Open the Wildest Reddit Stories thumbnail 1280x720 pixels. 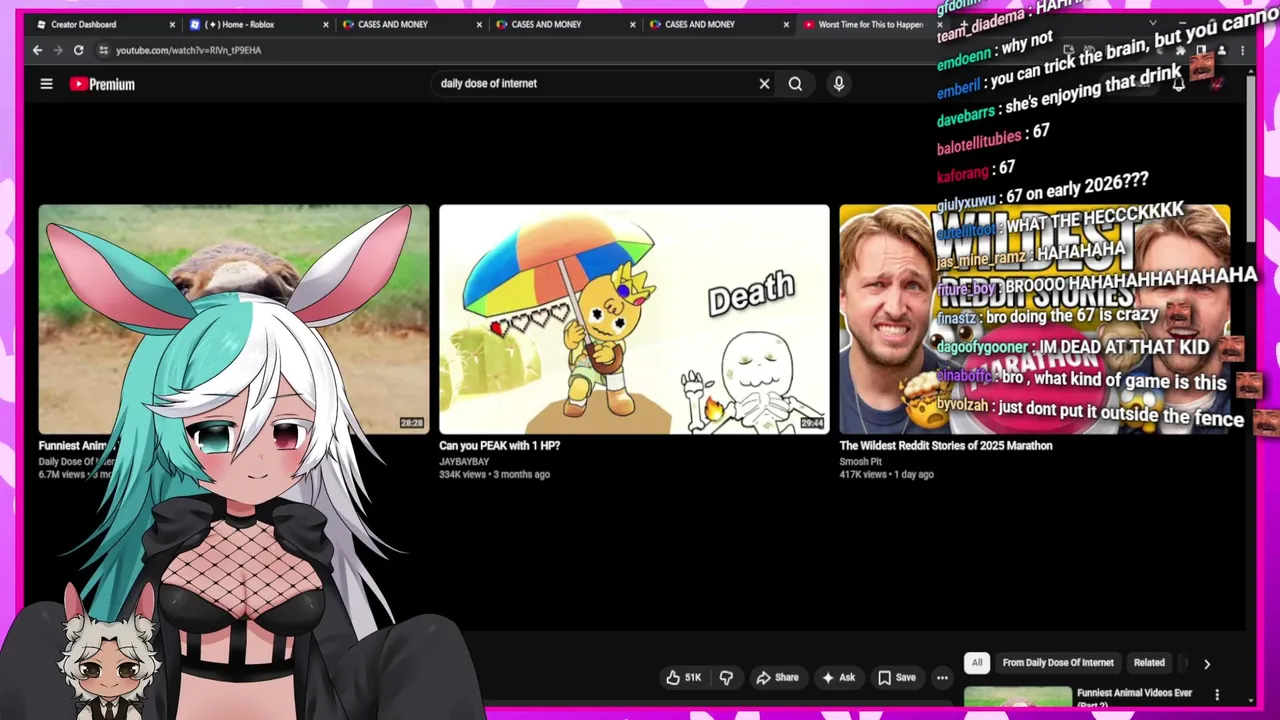(1034, 319)
